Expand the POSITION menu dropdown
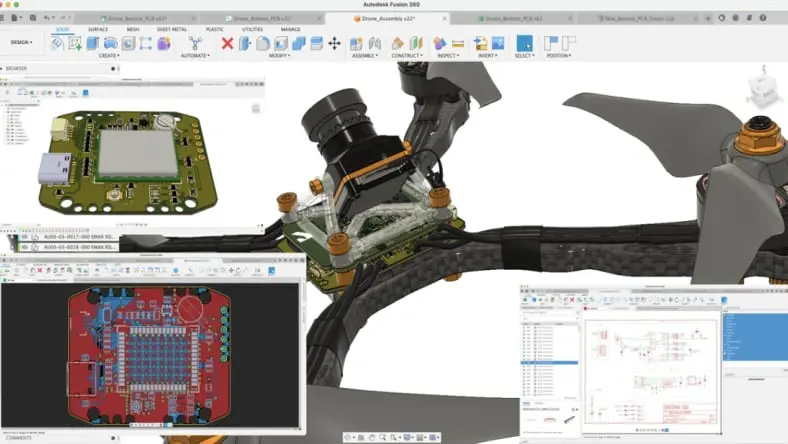Screen dimensions: 788x444 pyautogui.click(x=559, y=55)
